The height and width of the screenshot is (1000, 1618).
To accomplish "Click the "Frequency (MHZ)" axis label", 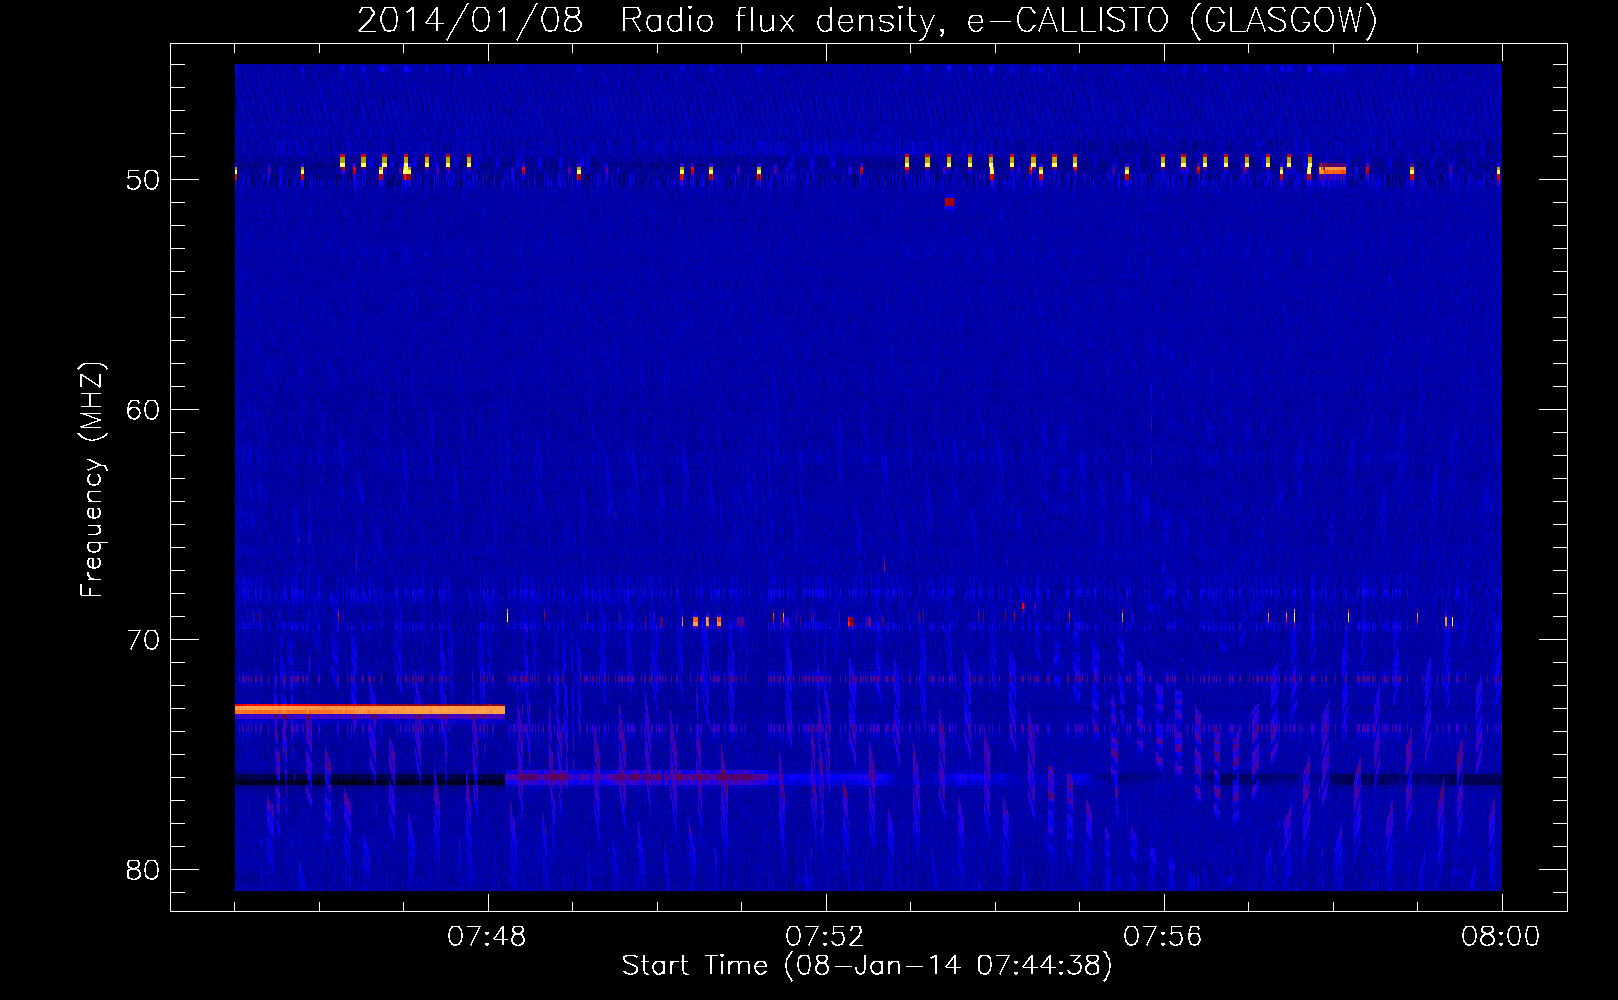I will coord(91,480).
